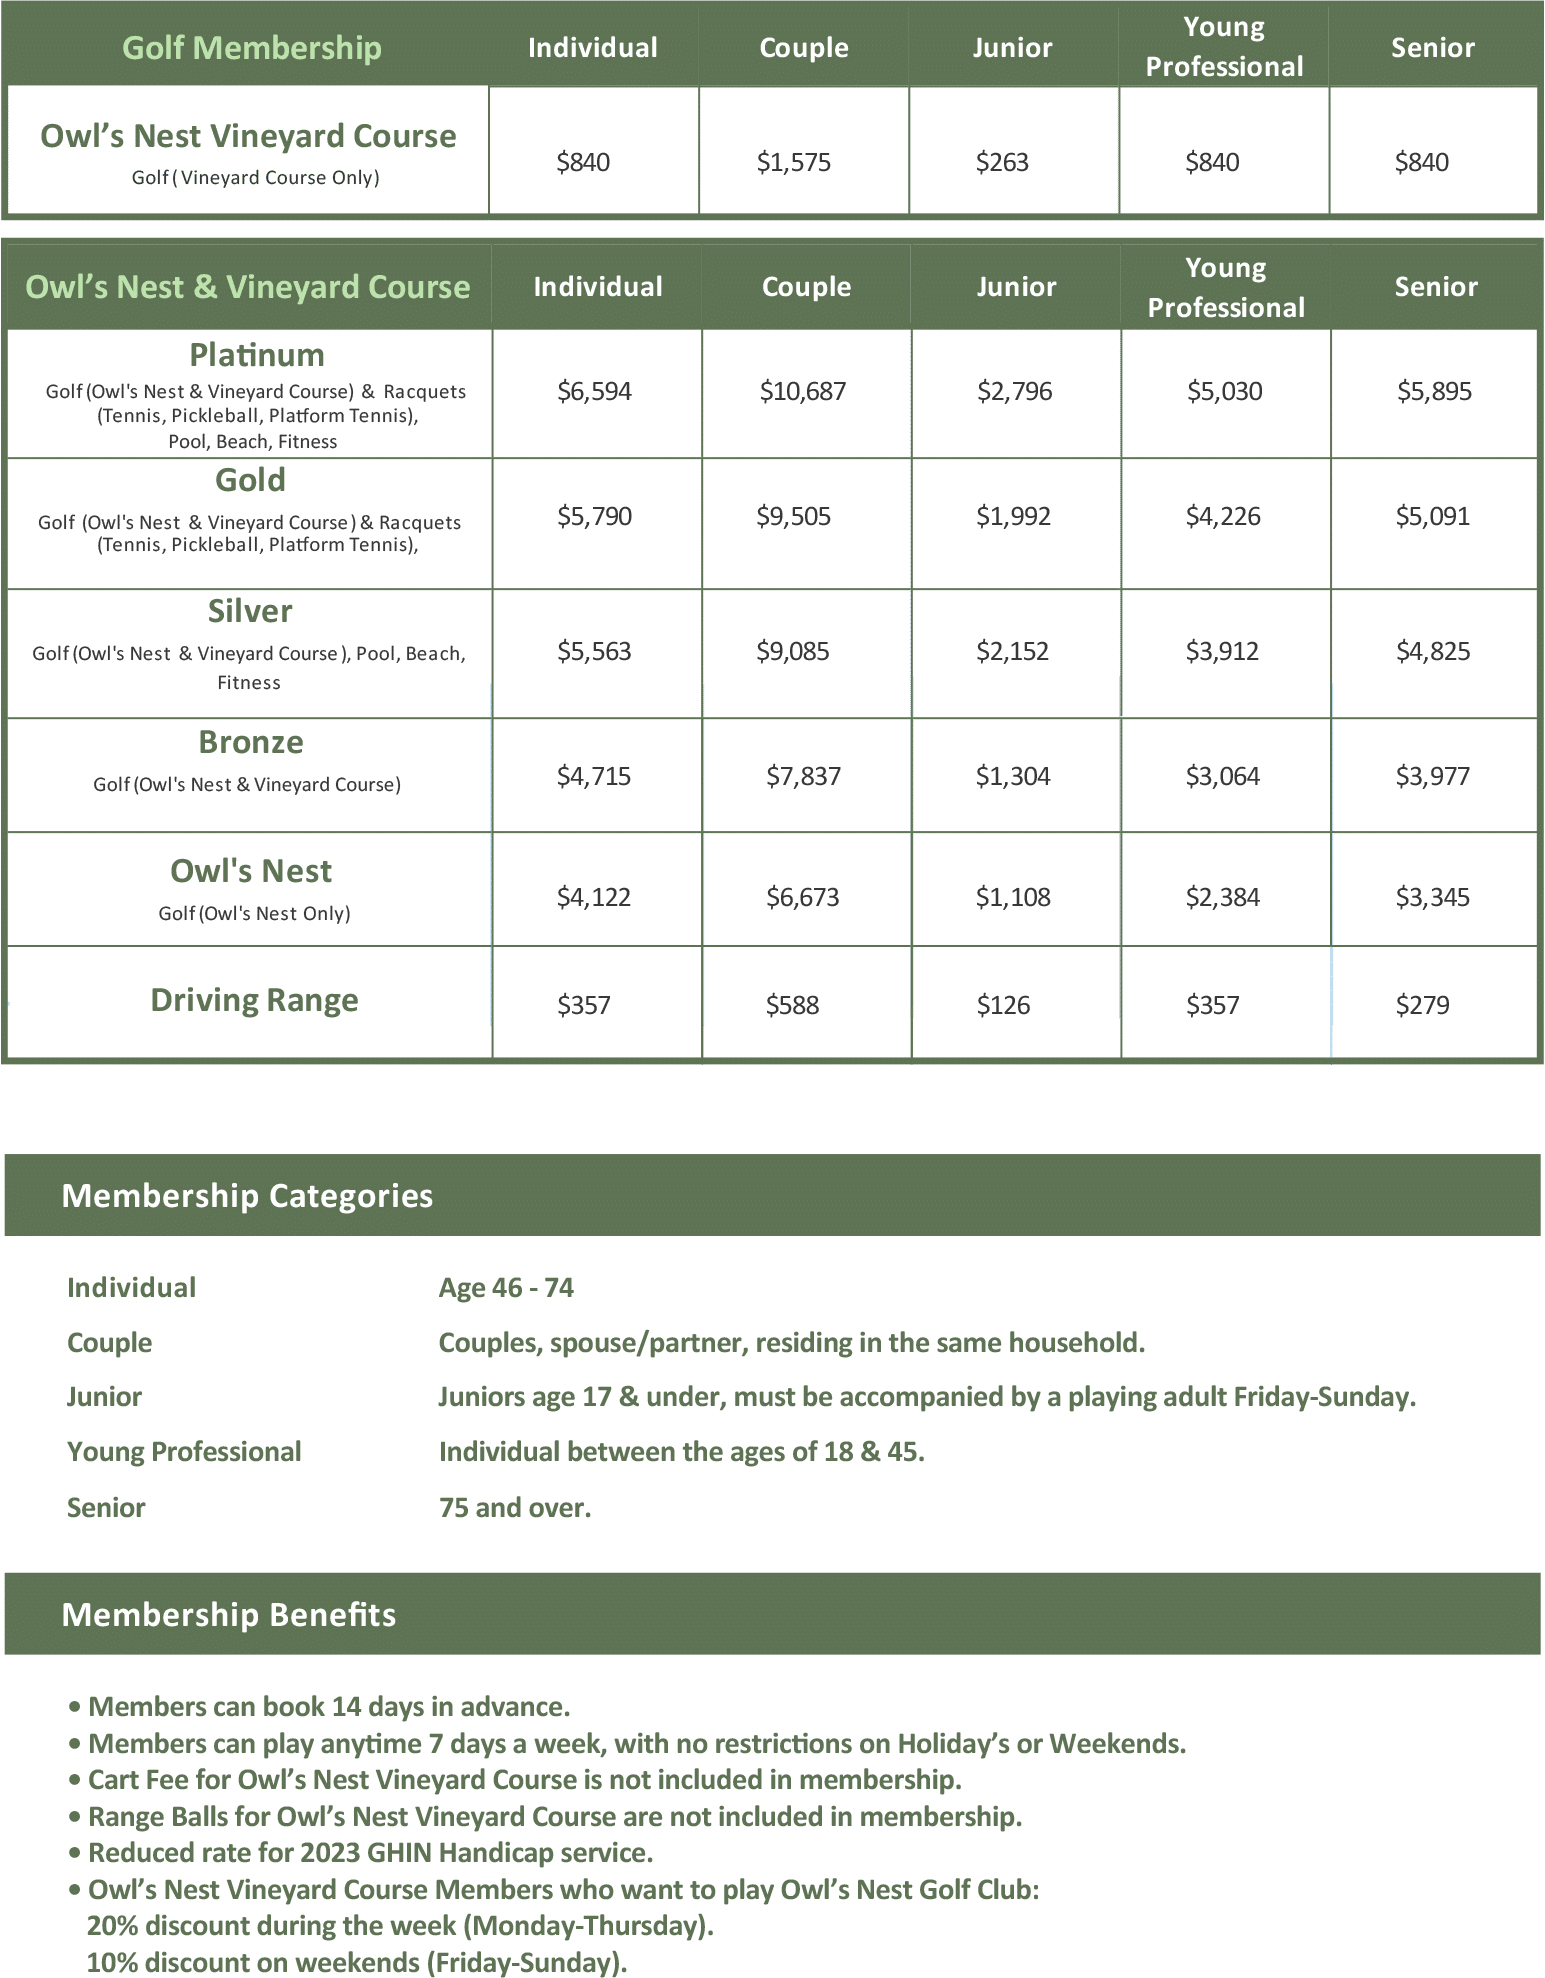Click the $4,825 Silver senior price

click(x=1434, y=651)
